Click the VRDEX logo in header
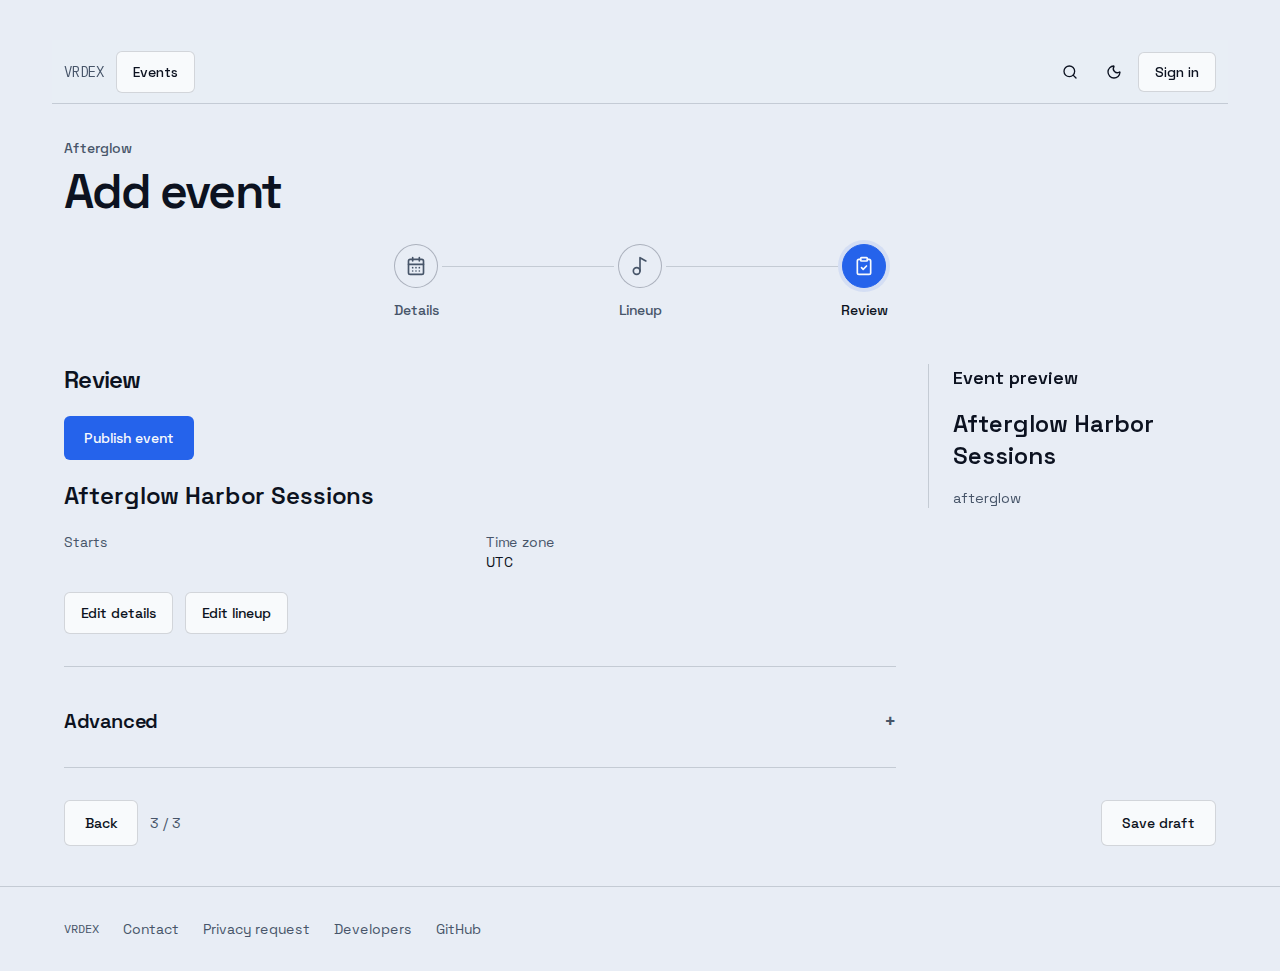The width and height of the screenshot is (1280, 971). [x=84, y=72]
